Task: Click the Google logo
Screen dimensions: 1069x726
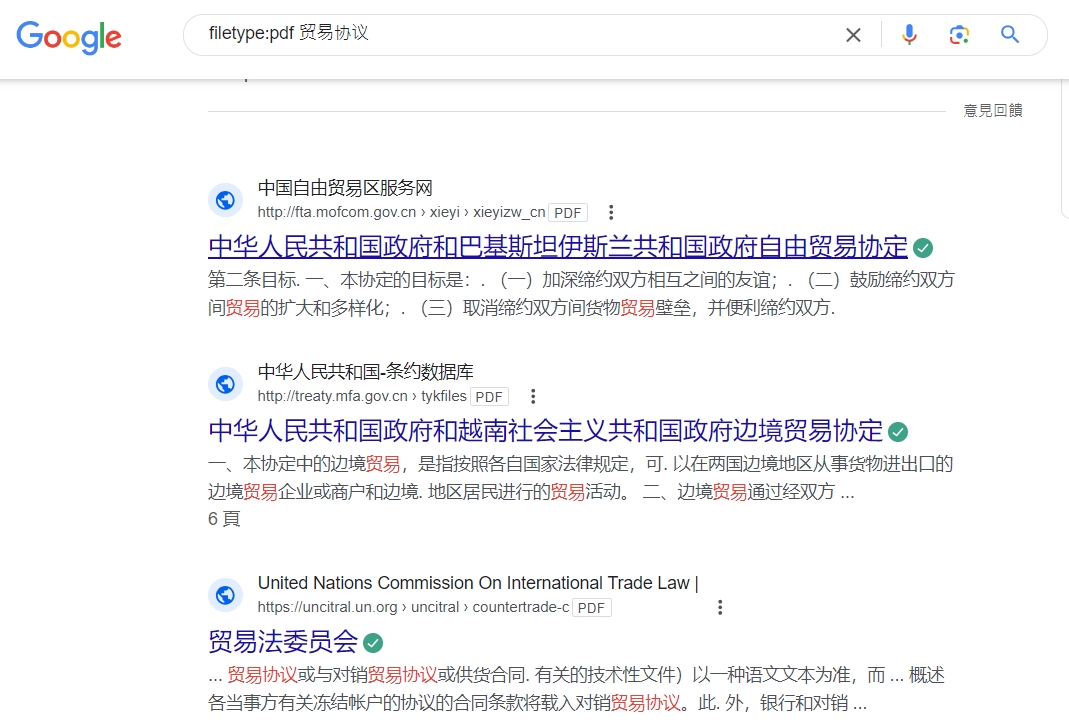Action: 69,37
